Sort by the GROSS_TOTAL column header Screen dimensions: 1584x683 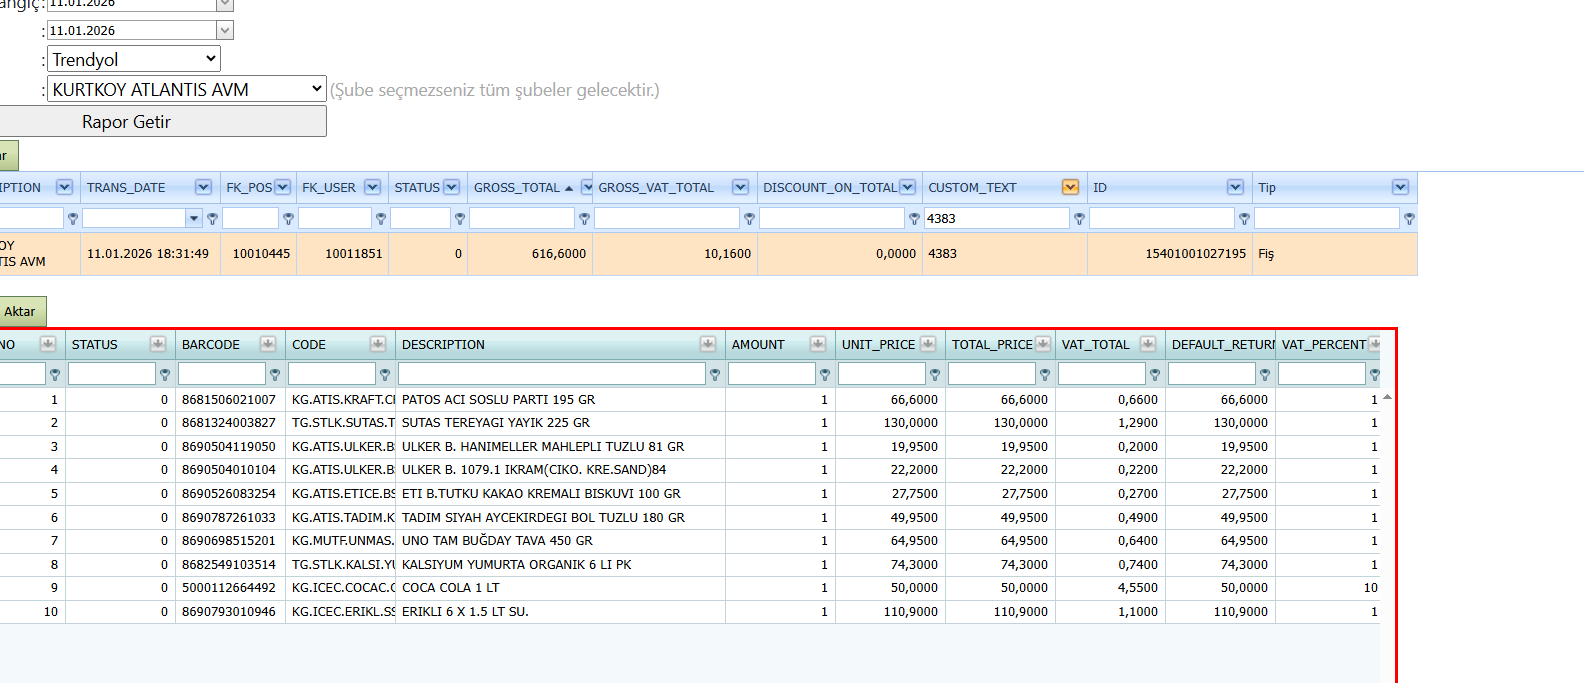(x=517, y=187)
